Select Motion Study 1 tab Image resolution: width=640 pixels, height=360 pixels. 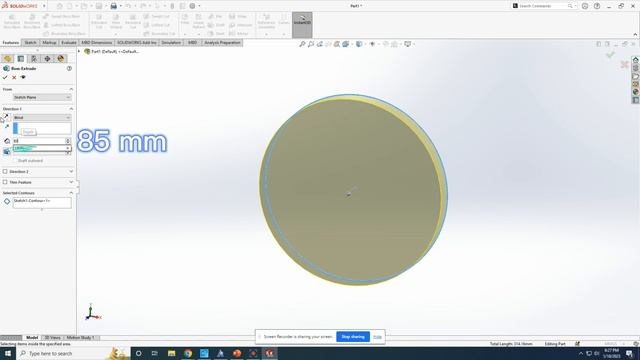click(x=80, y=338)
